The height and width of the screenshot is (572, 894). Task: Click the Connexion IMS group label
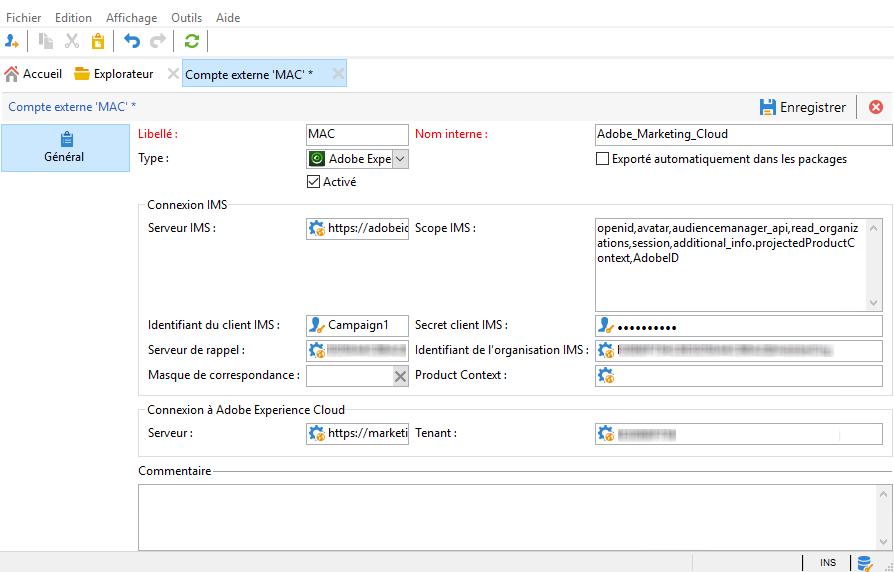(187, 205)
